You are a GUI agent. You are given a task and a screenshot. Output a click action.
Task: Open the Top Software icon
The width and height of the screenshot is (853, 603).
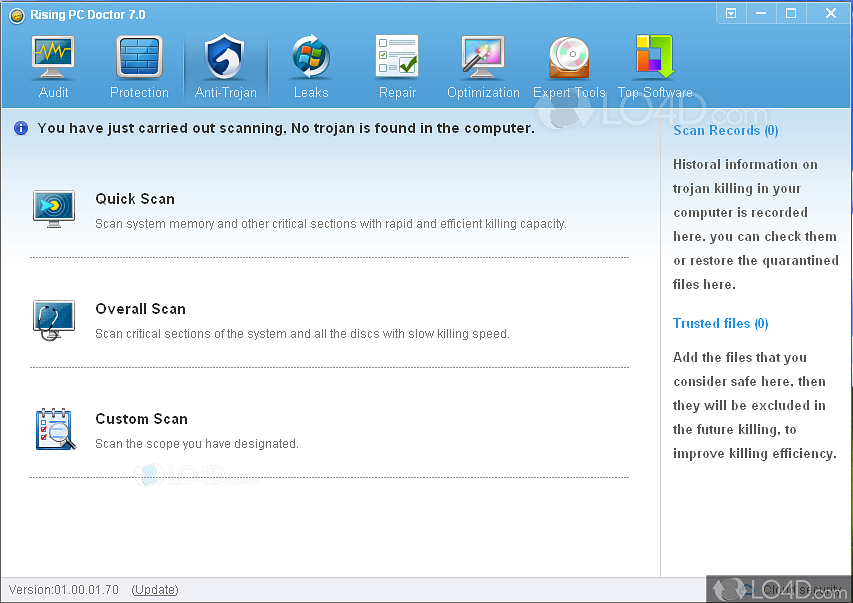[655, 57]
